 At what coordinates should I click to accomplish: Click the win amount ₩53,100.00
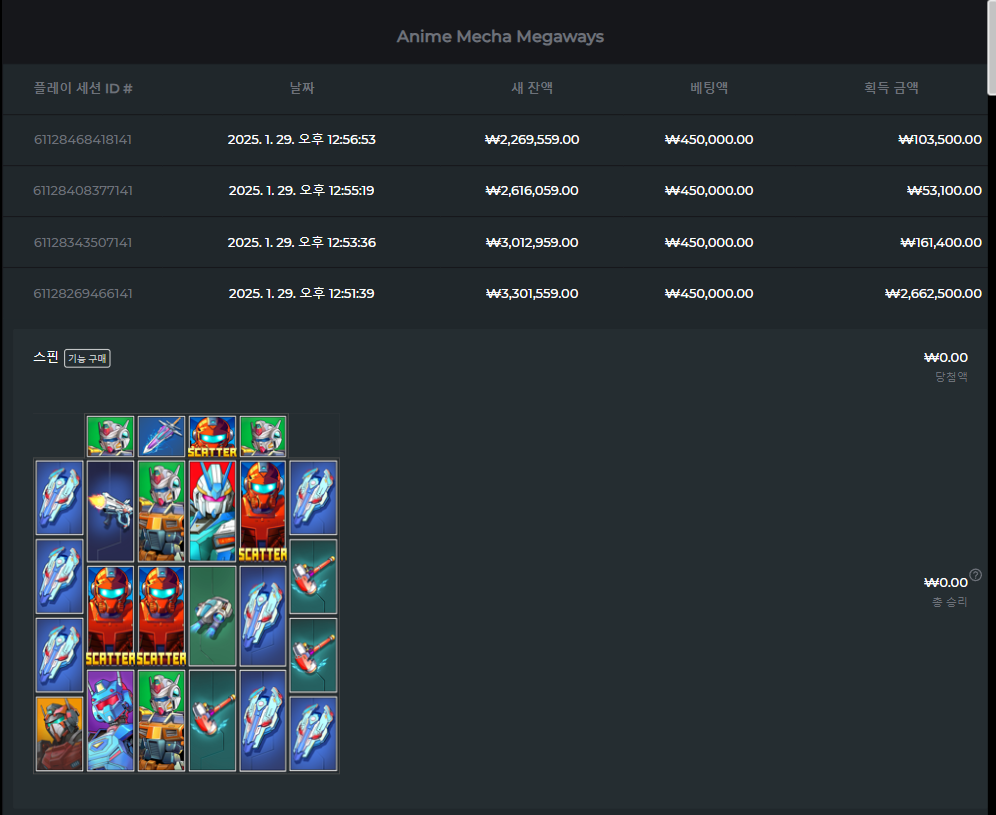click(x=945, y=191)
